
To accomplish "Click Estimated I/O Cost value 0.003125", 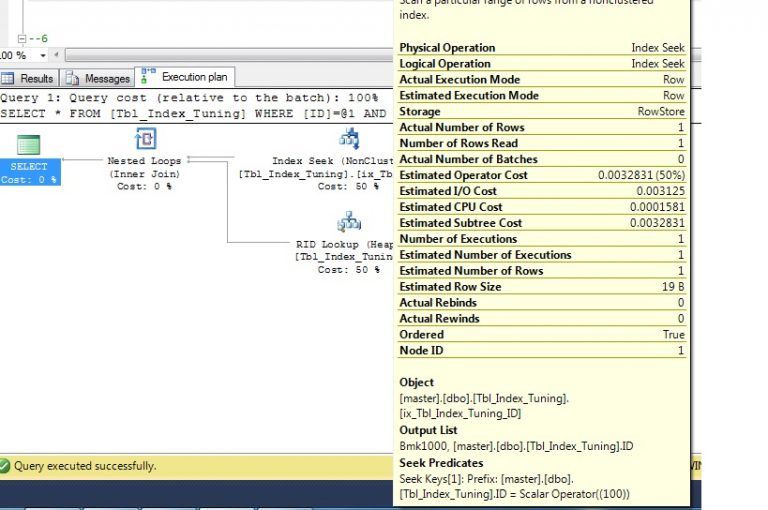I will click(660, 191).
